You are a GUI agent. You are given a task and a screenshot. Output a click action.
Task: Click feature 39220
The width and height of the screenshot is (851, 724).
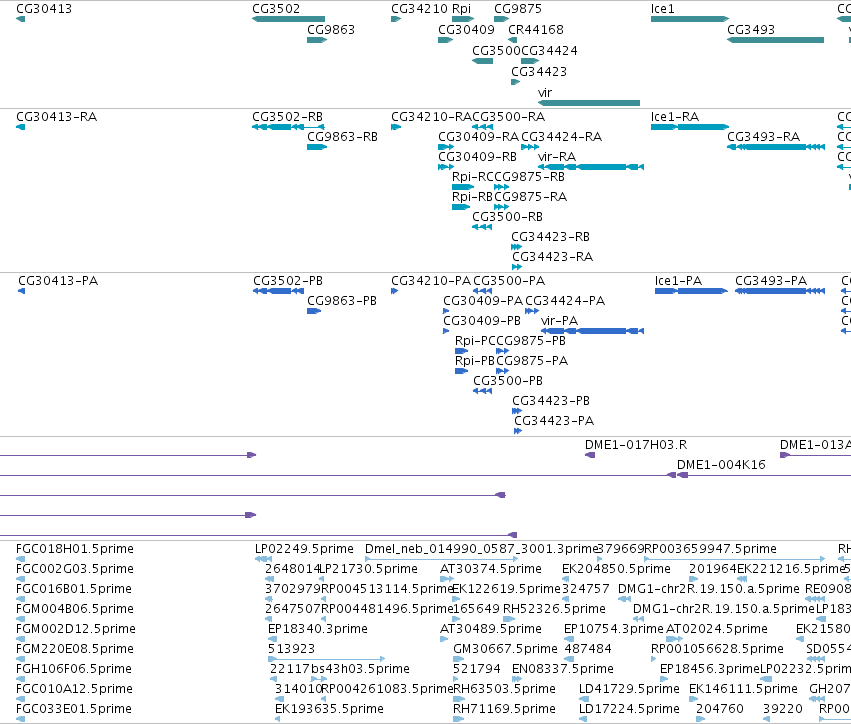[x=766, y=719]
